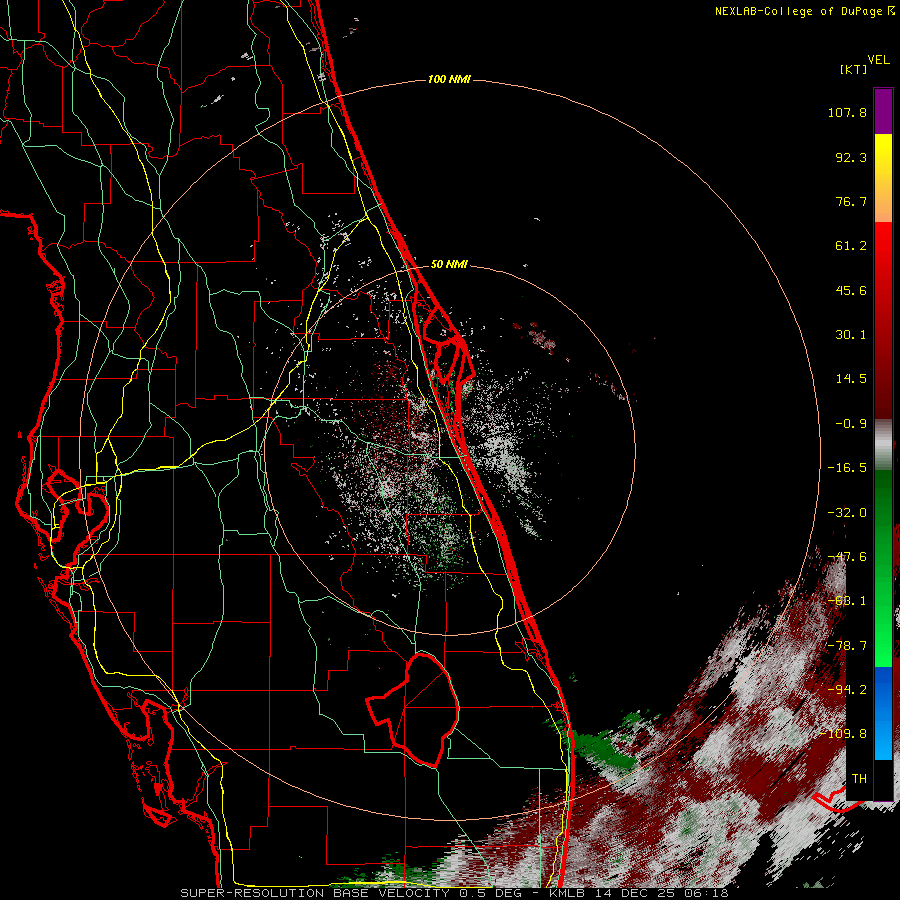Image resolution: width=900 pixels, height=900 pixels.
Task: Select the -109.8 velocity scale value
Action: (843, 734)
